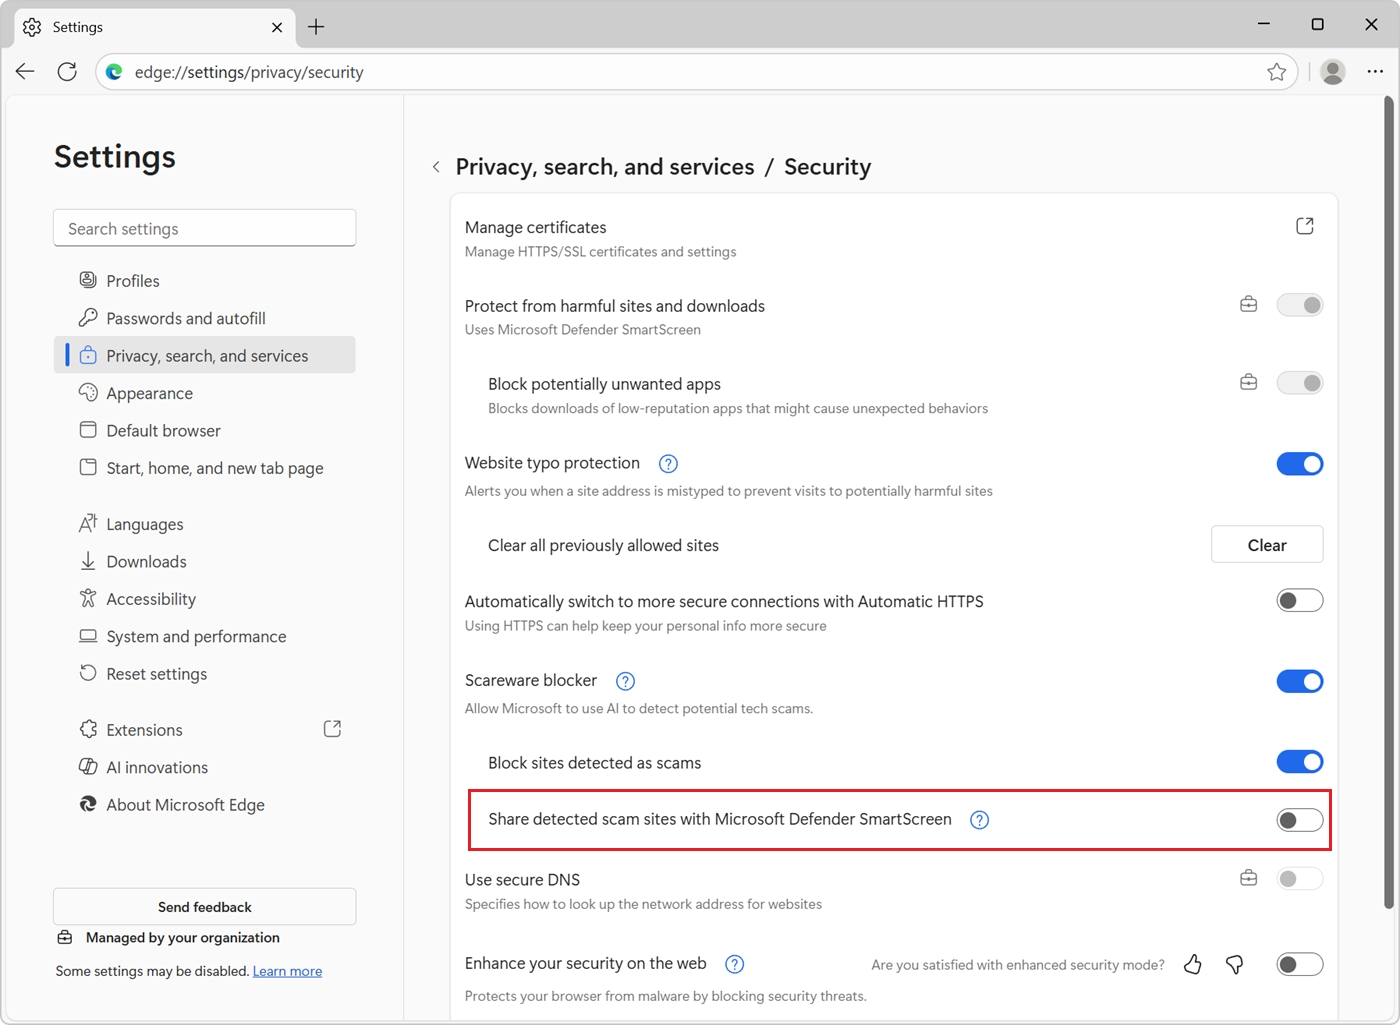
Task: Open Manage certificates via external link icon
Action: tap(1304, 226)
